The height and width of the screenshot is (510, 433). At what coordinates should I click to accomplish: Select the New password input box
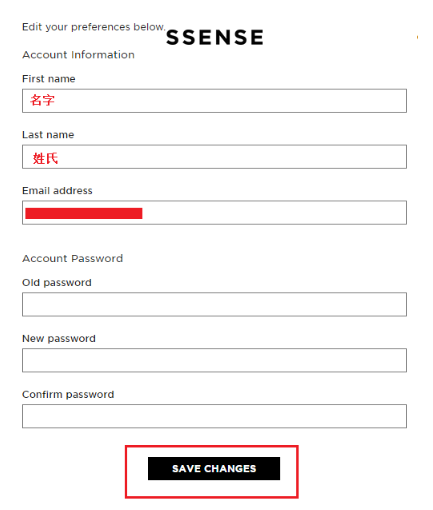tap(214, 360)
